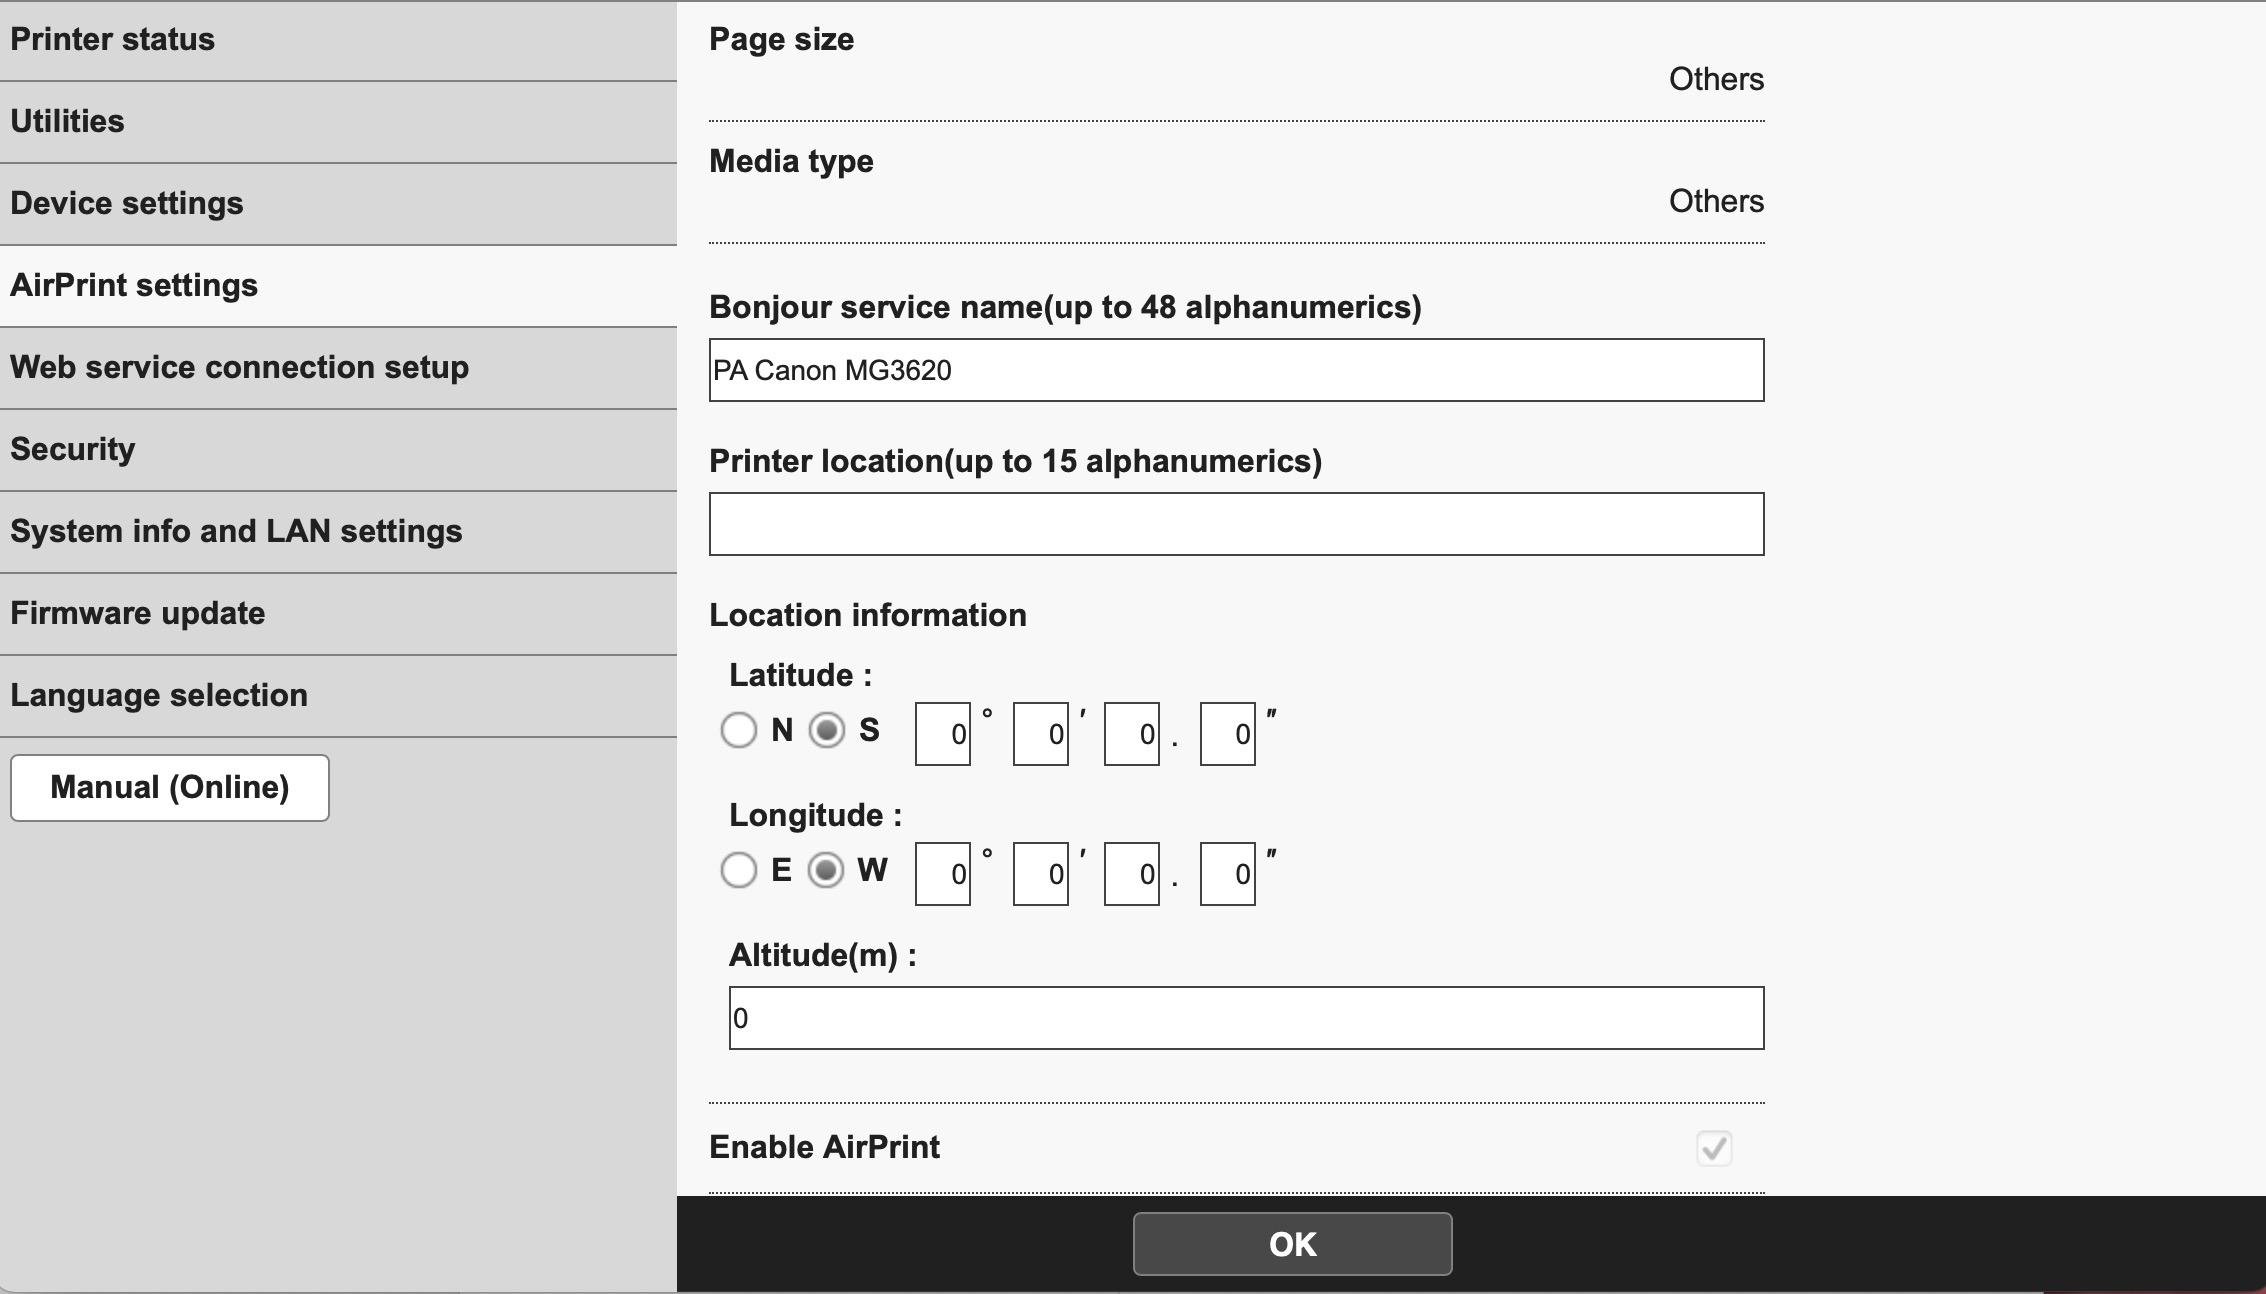Select the S latitude radio button
The image size is (2266, 1294).
click(827, 731)
